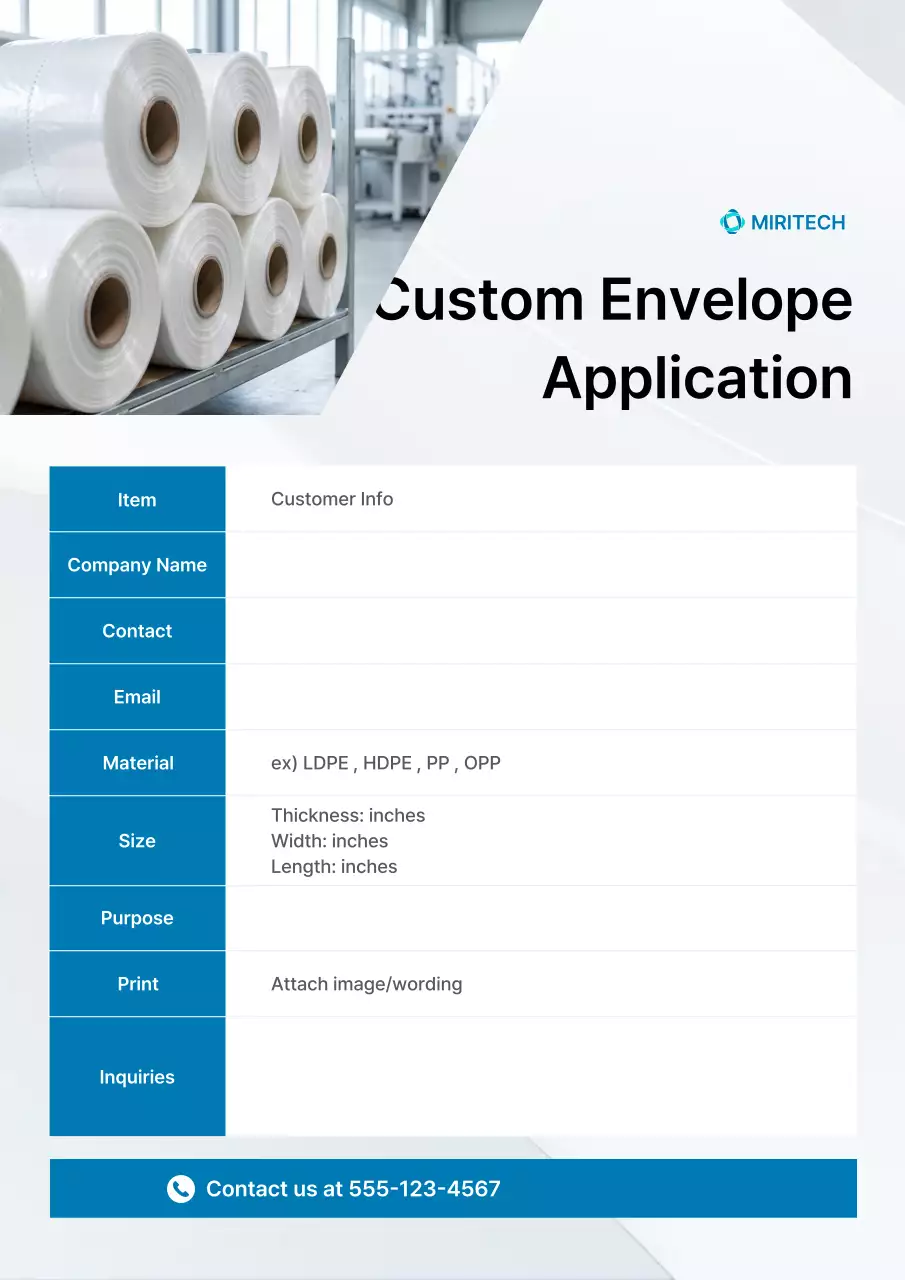Click the MIRITECH brand name text
Screen dimensions: 905x1280
(x=798, y=222)
